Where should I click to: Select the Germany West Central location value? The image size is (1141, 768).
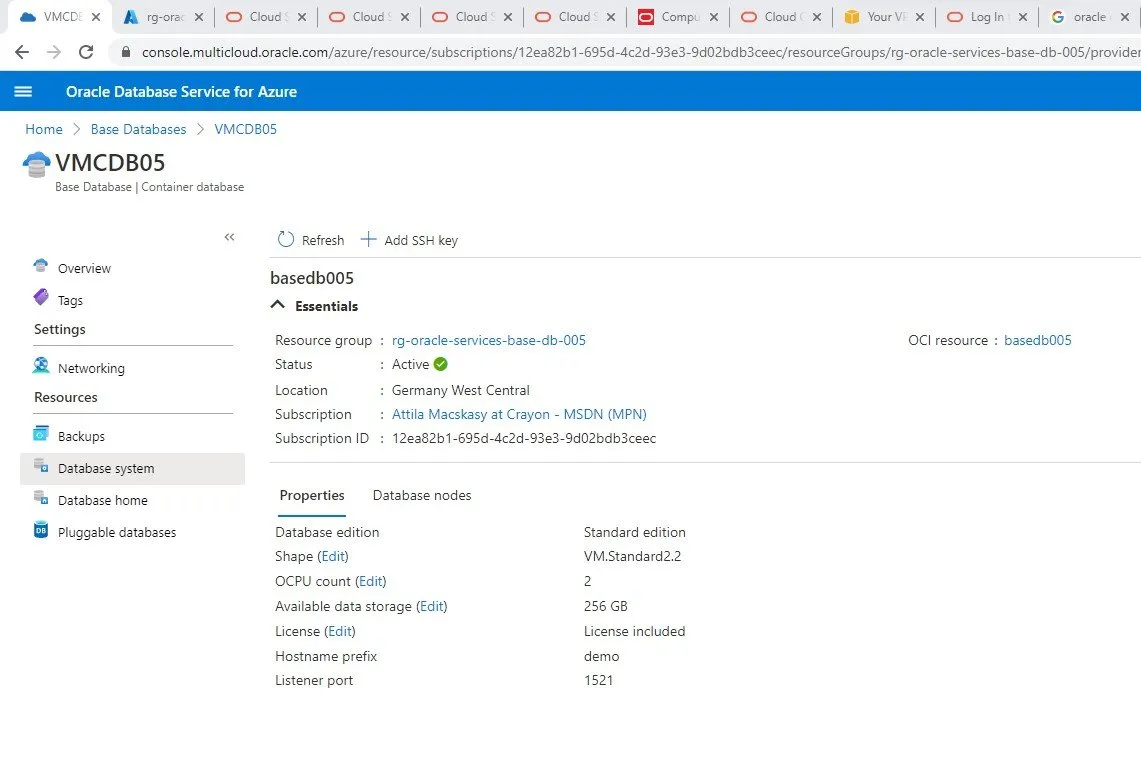pos(461,390)
